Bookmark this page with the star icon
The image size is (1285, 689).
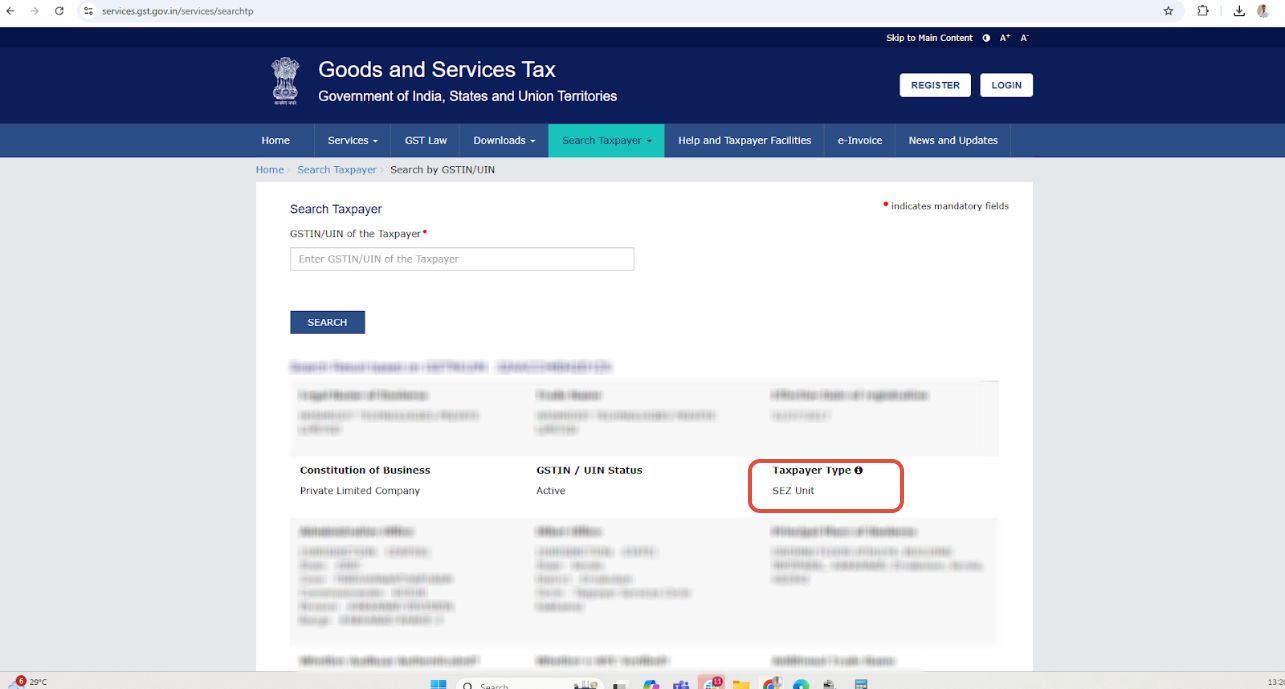pyautogui.click(x=1168, y=11)
